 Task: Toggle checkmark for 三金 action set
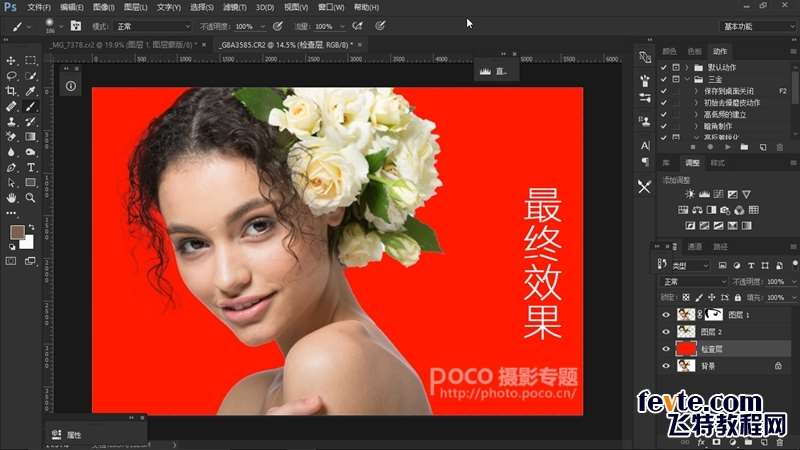tap(663, 79)
